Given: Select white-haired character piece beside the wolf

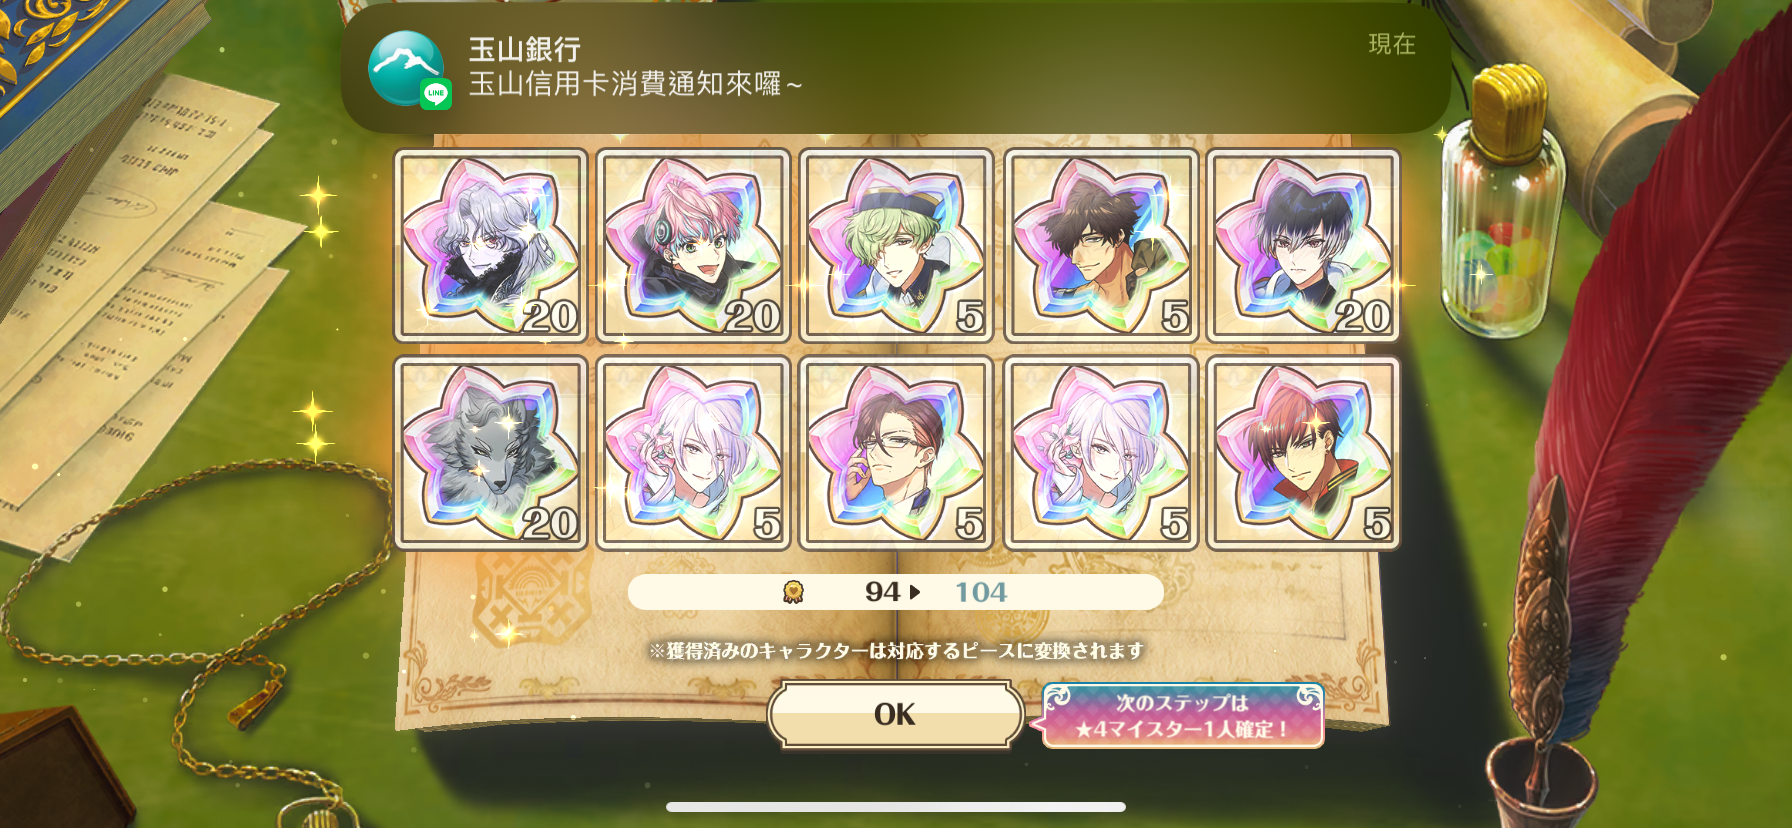Looking at the screenshot, I should [x=693, y=453].
